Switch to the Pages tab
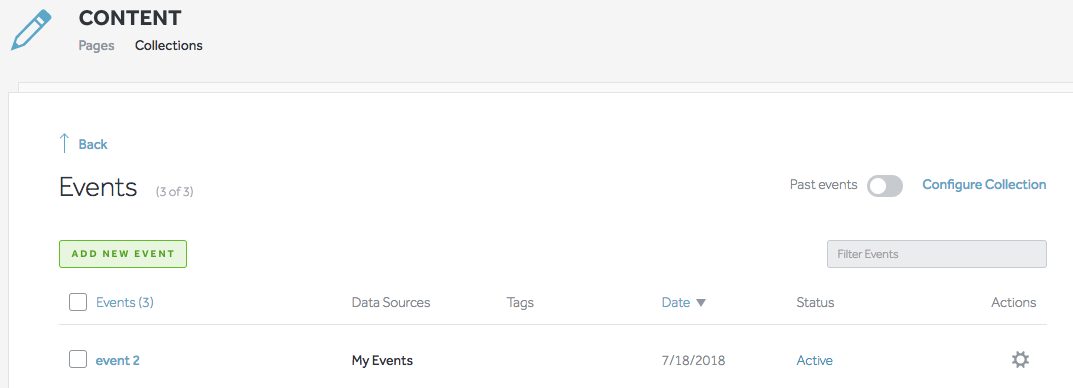The width and height of the screenshot is (1073, 388). [x=96, y=46]
